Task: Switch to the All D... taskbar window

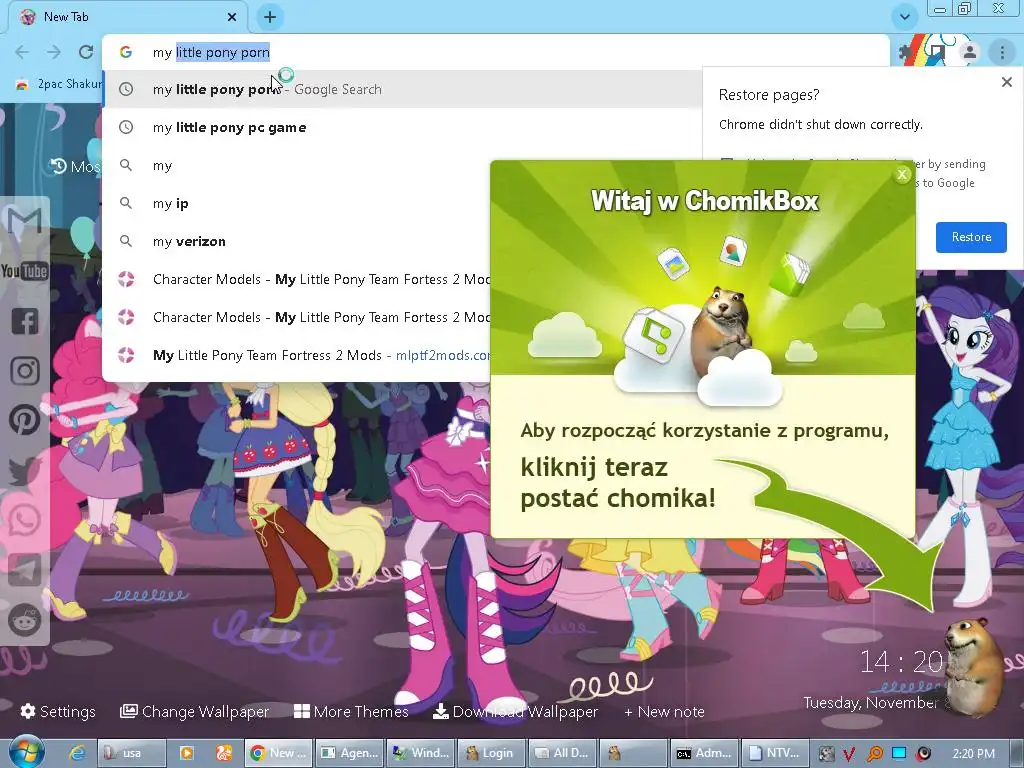Action: point(562,753)
